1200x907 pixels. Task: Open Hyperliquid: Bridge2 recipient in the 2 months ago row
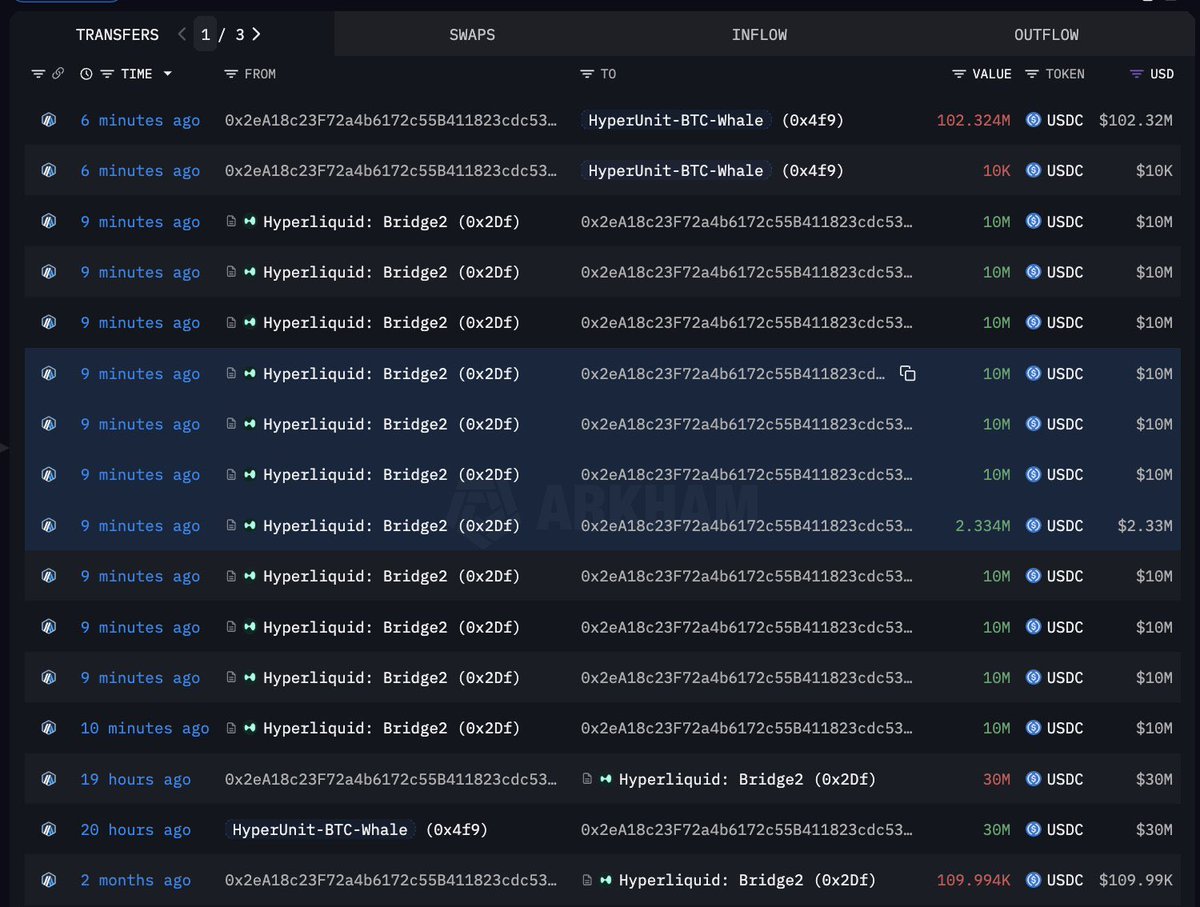point(747,881)
